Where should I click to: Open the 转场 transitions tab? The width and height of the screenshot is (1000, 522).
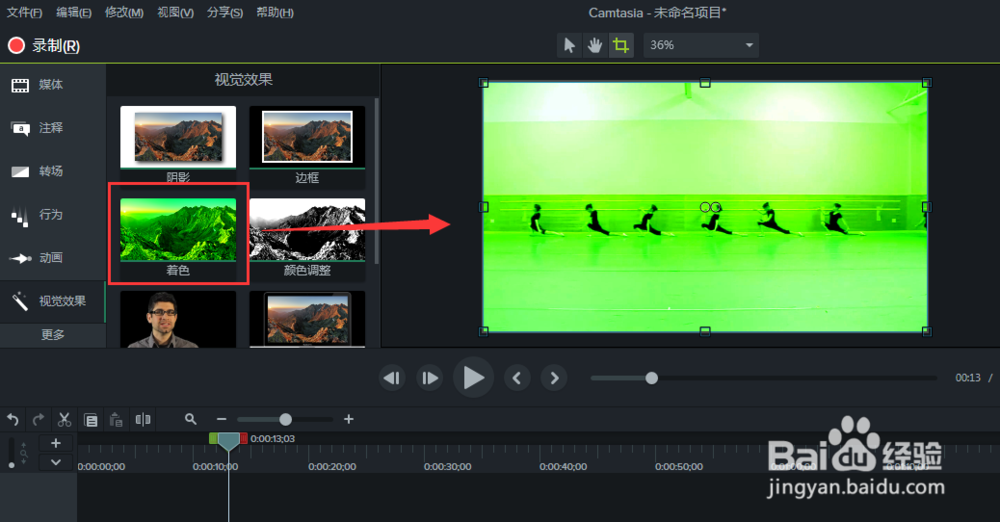[x=52, y=171]
